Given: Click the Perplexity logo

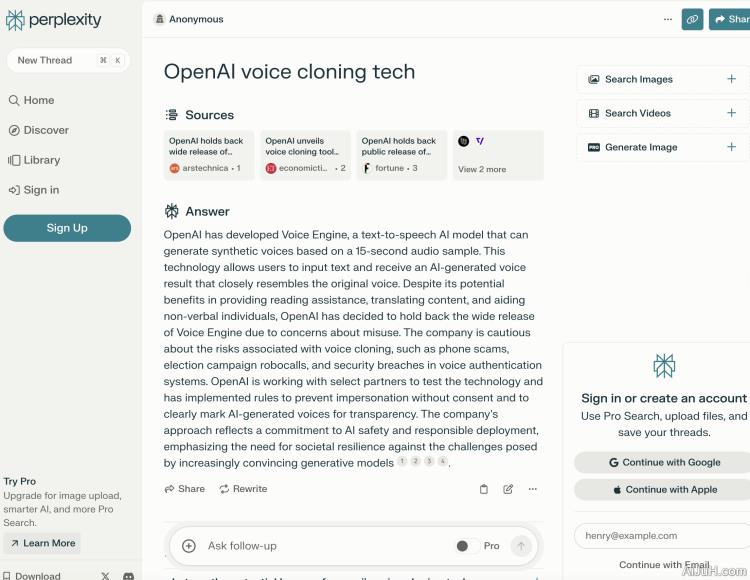Looking at the screenshot, I should click(x=53, y=20).
